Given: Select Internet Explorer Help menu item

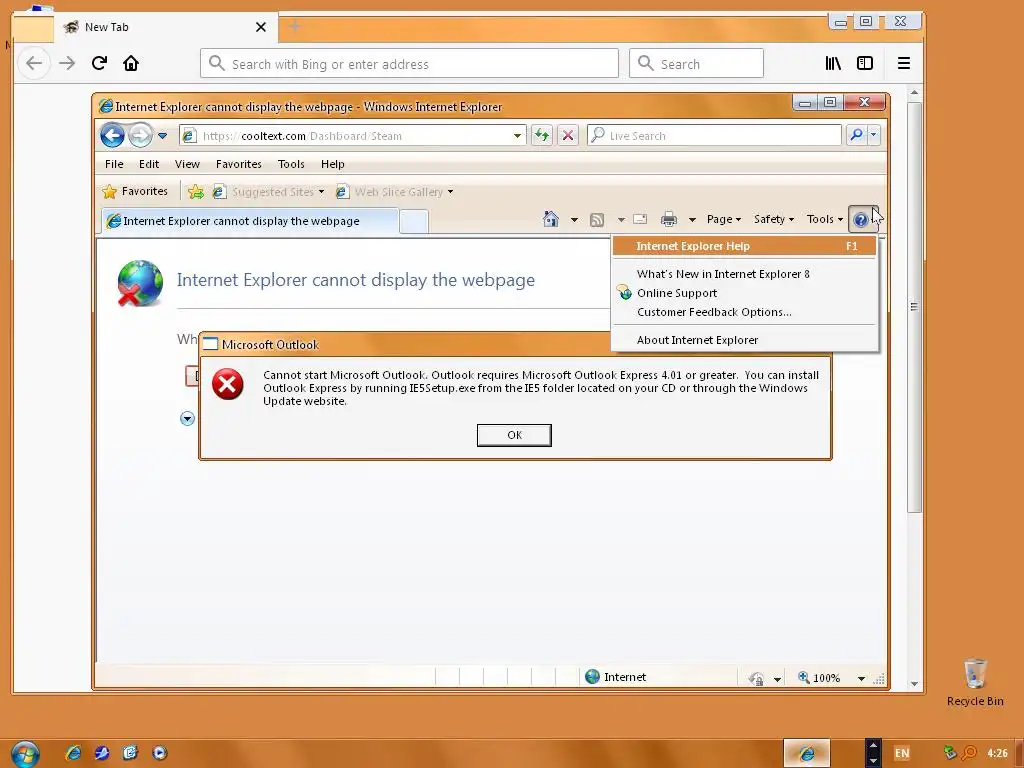Looking at the screenshot, I should 744,246.
